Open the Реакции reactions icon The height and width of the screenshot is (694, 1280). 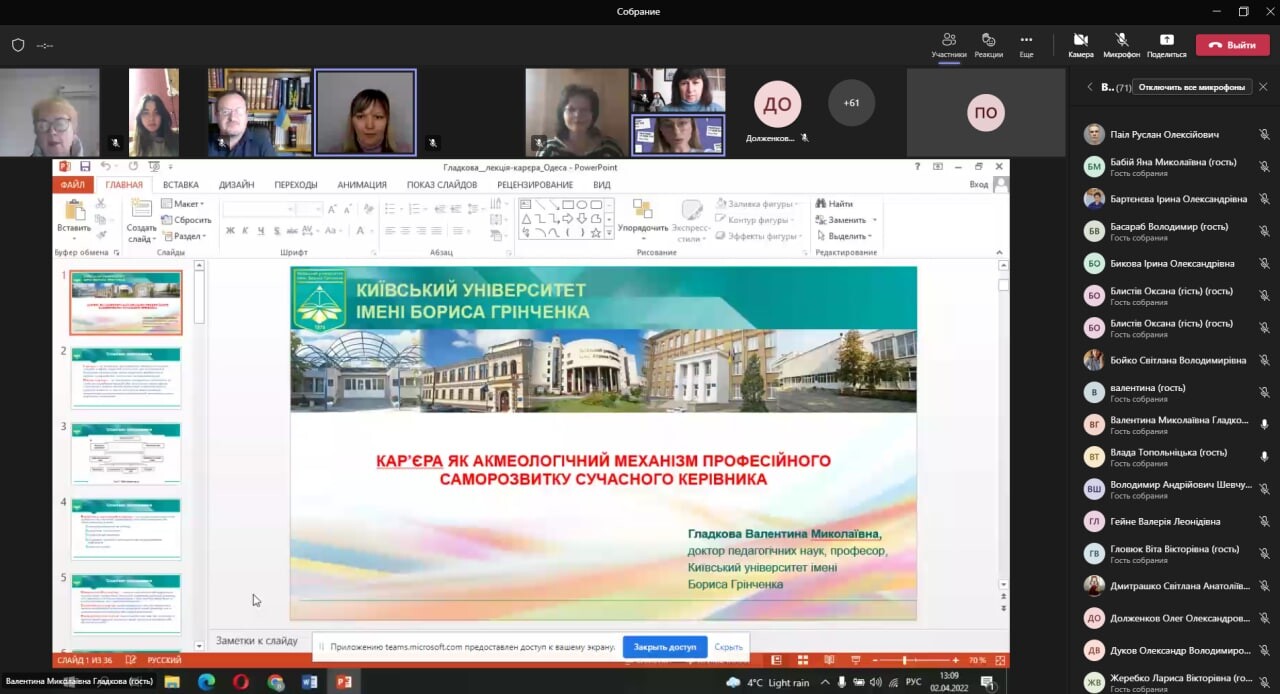pyautogui.click(x=988, y=40)
